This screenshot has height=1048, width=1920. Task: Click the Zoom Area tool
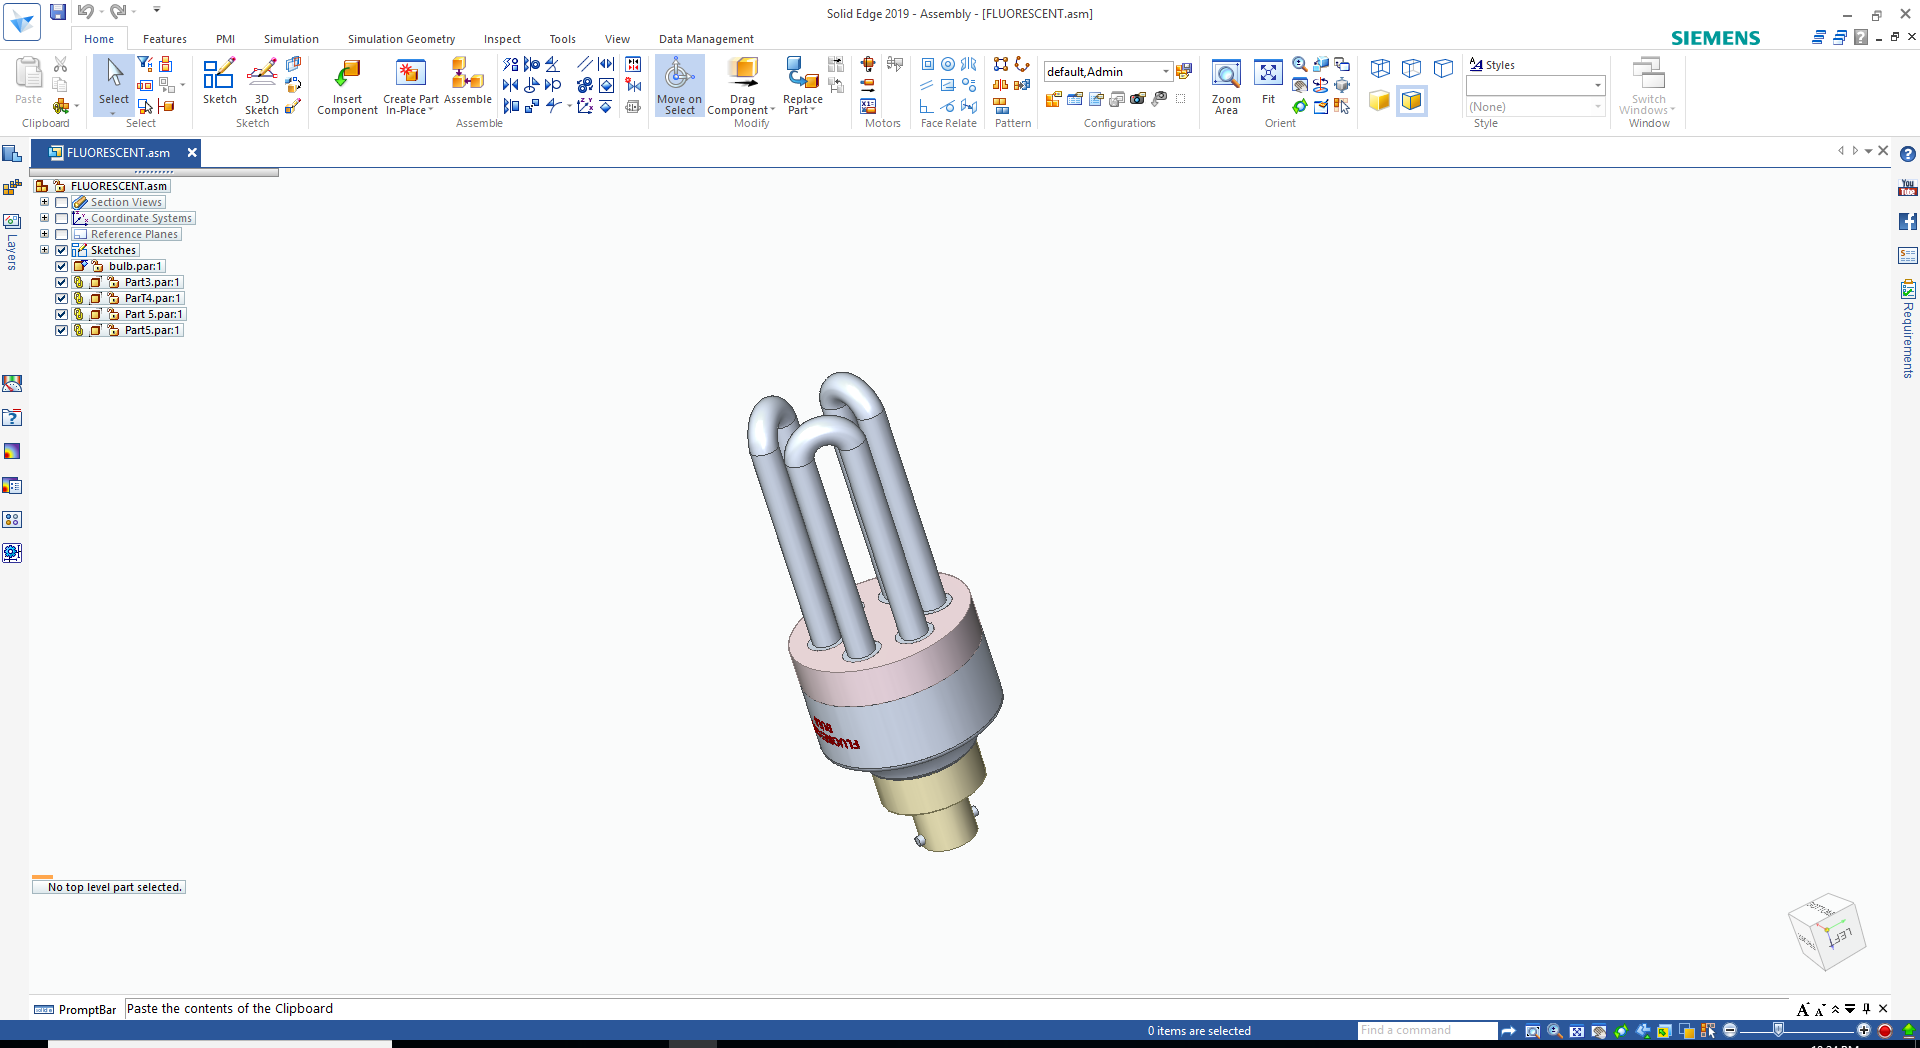(1226, 86)
